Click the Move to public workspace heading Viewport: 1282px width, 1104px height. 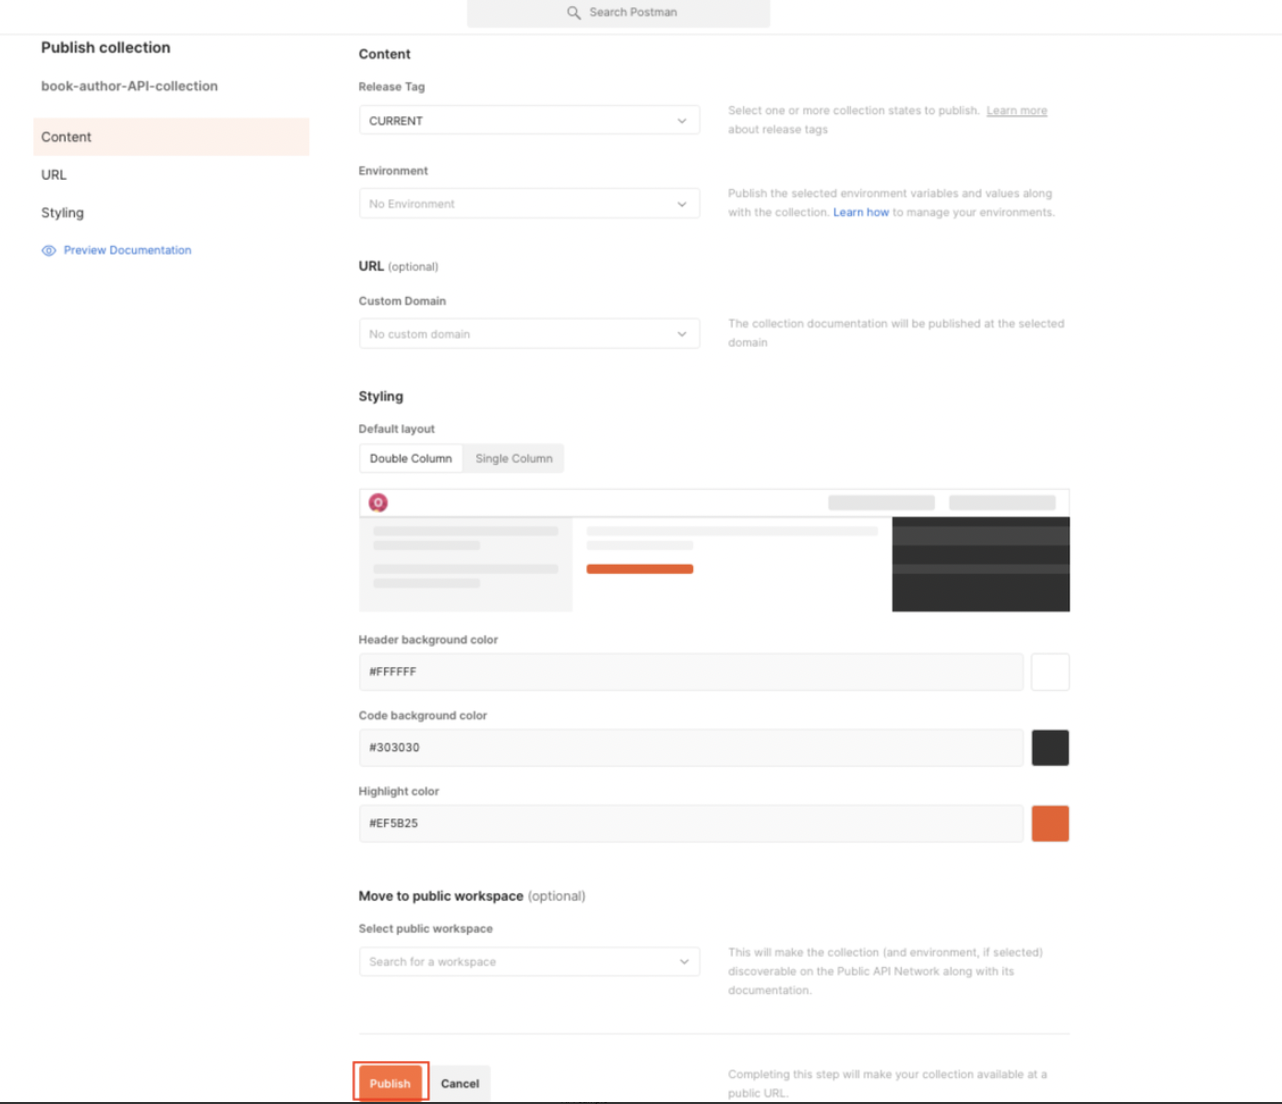441,896
